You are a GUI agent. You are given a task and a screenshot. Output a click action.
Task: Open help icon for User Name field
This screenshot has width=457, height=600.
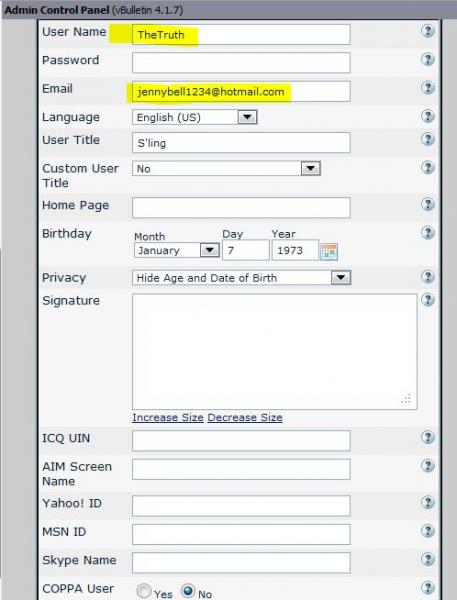(428, 31)
